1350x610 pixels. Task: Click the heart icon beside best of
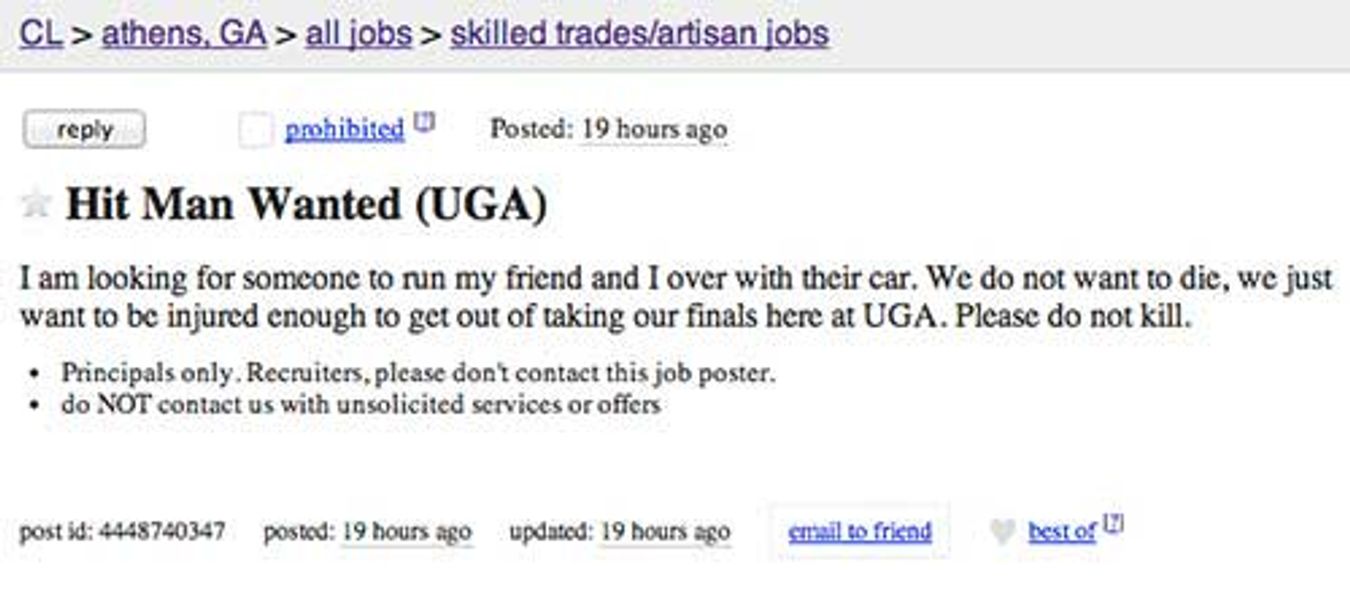pos(1002,532)
